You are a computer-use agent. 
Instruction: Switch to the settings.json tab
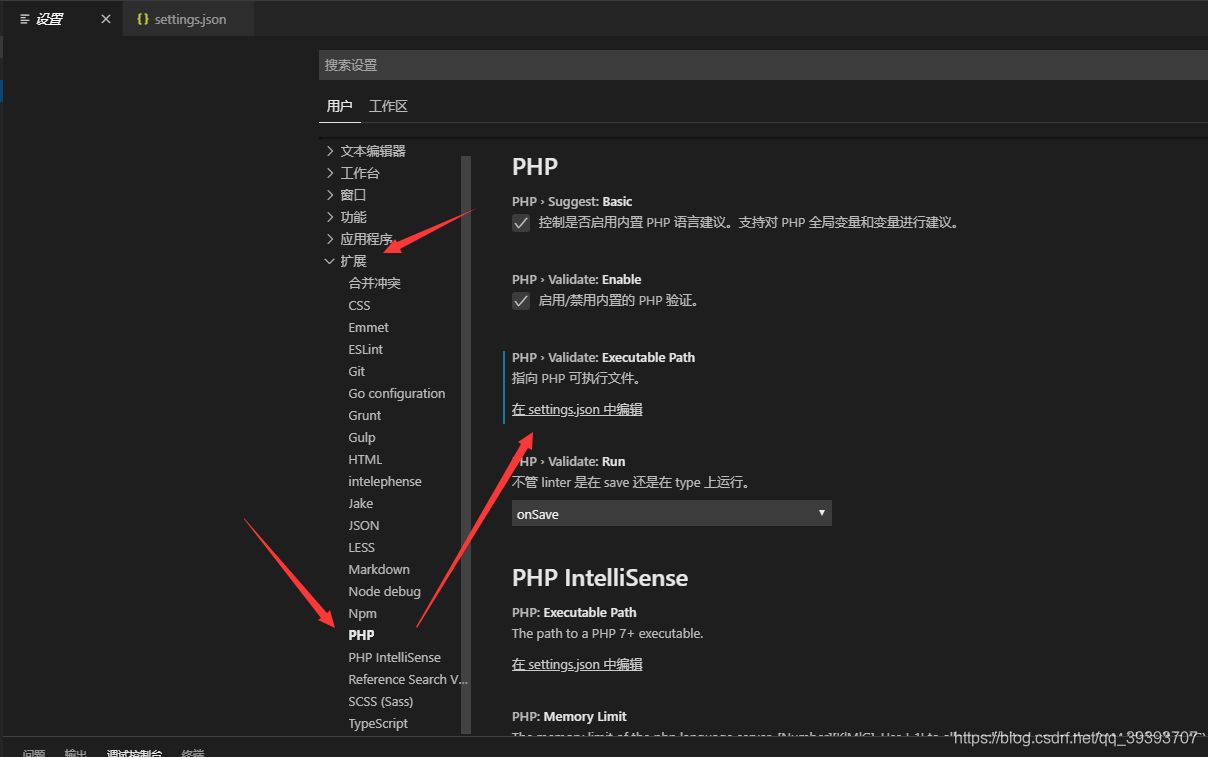pos(189,19)
